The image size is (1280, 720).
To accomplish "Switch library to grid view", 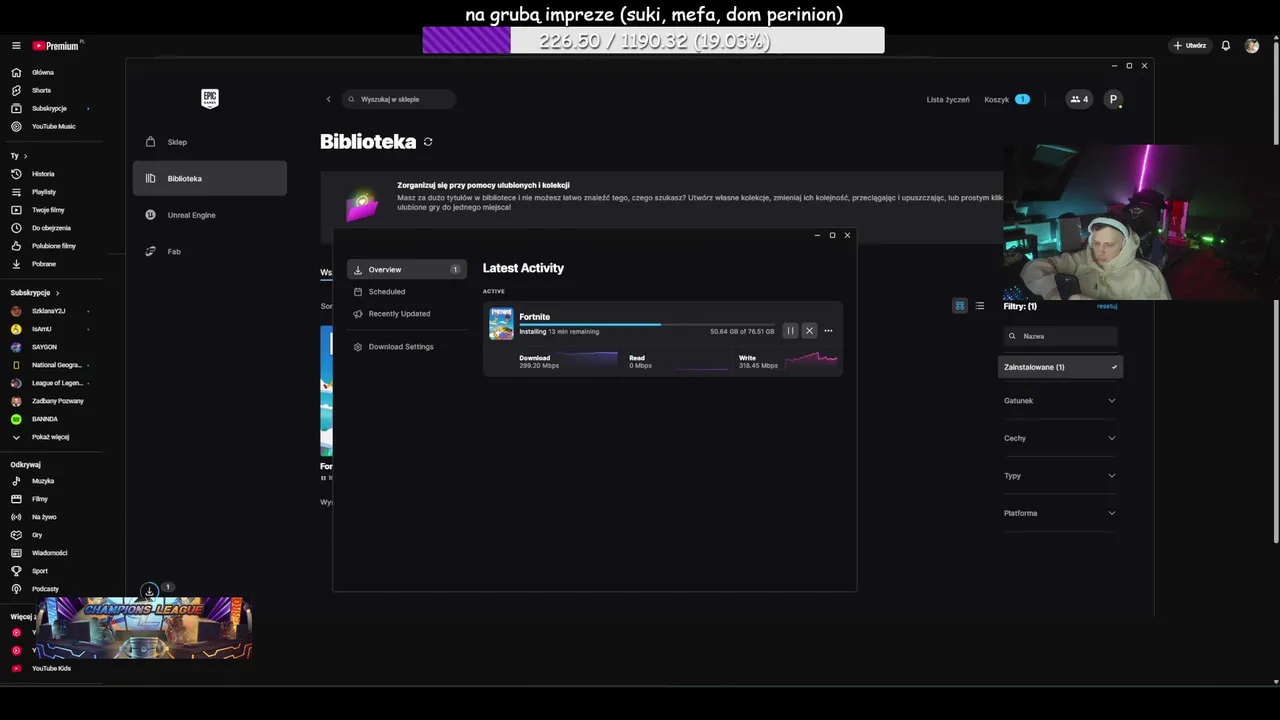I will tap(960, 306).
